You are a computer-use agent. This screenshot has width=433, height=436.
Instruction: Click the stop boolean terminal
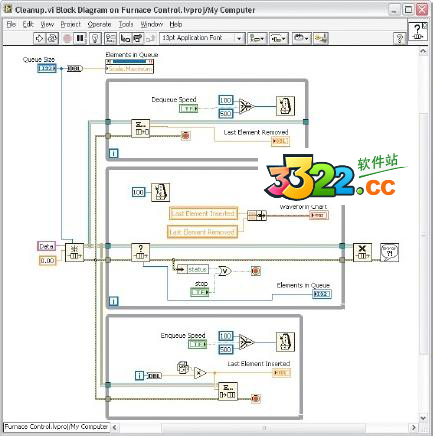(x=200, y=292)
